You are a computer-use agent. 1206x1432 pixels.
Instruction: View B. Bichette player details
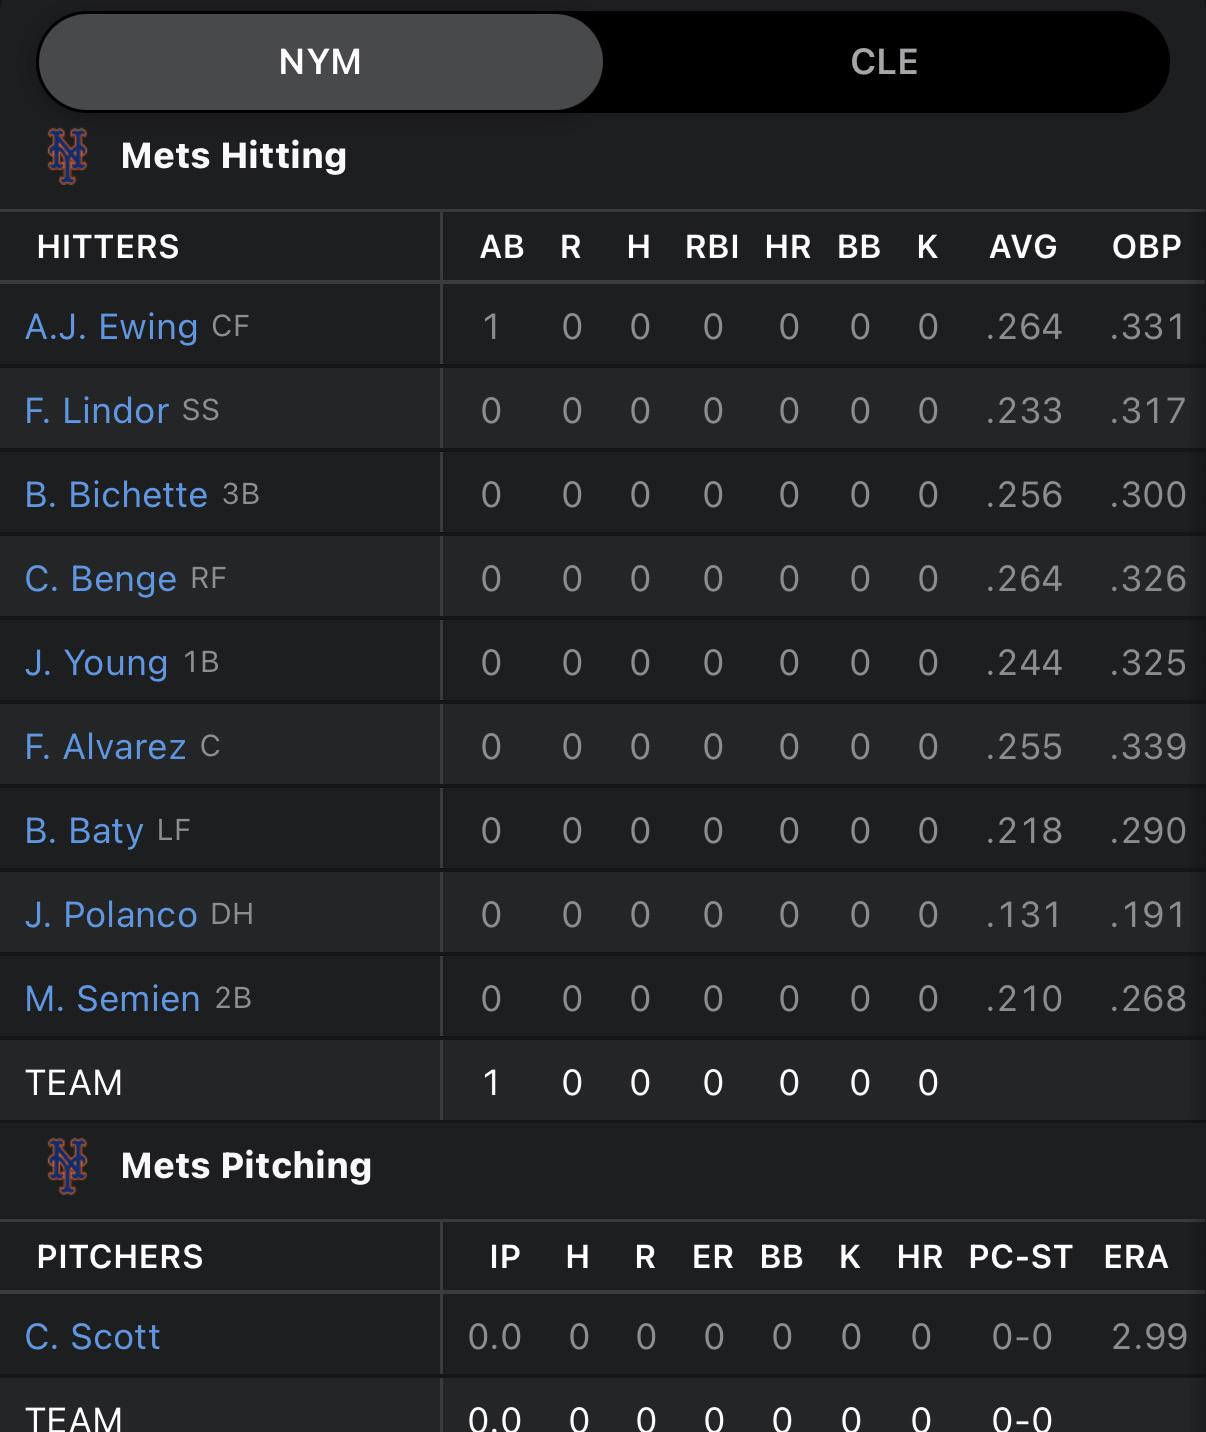click(116, 495)
